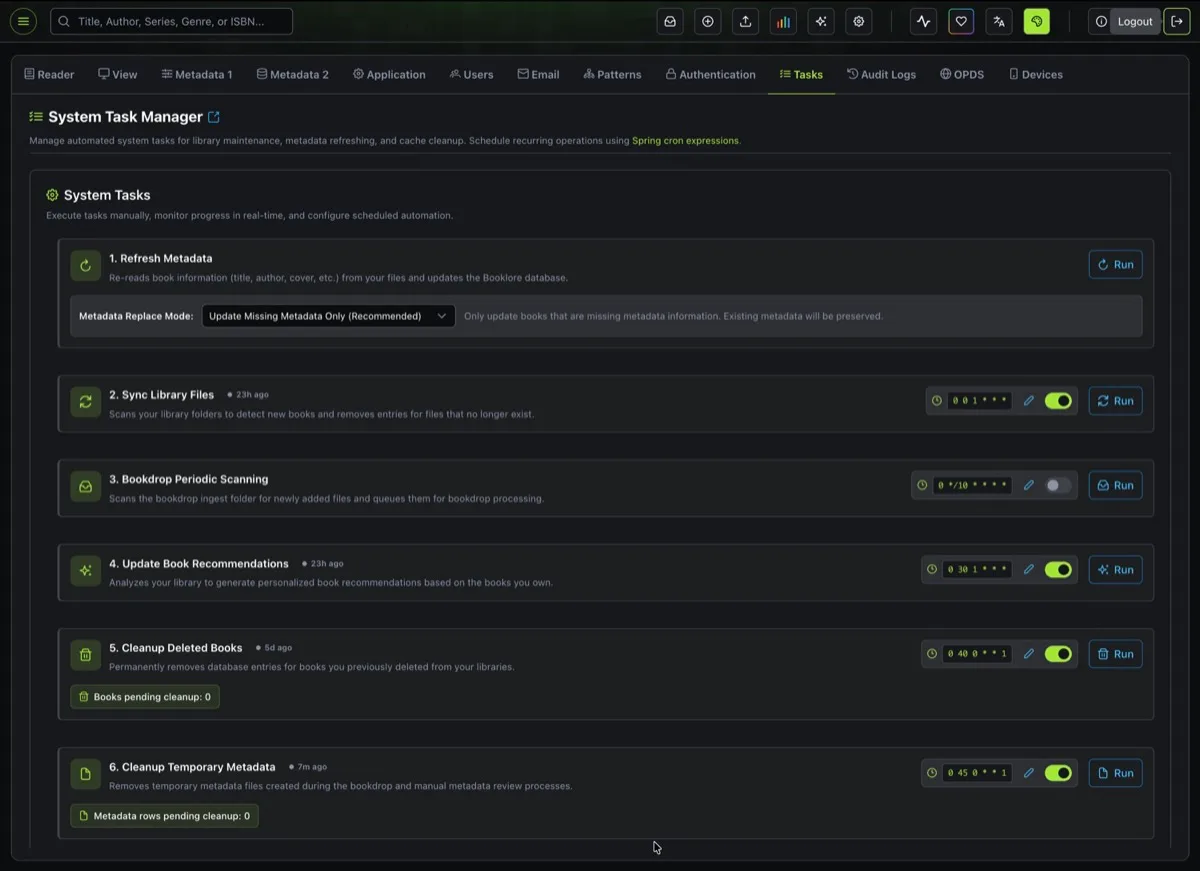Enable the Bookdrop Periodic Scanning schedule toggle
1200x871 pixels.
[1058, 485]
